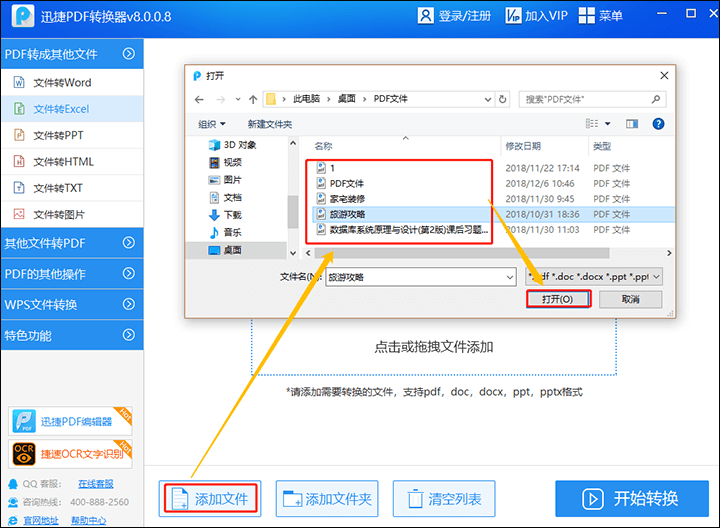
Task: Sort by 修改日期 column header
Action: pyautogui.click(x=523, y=146)
